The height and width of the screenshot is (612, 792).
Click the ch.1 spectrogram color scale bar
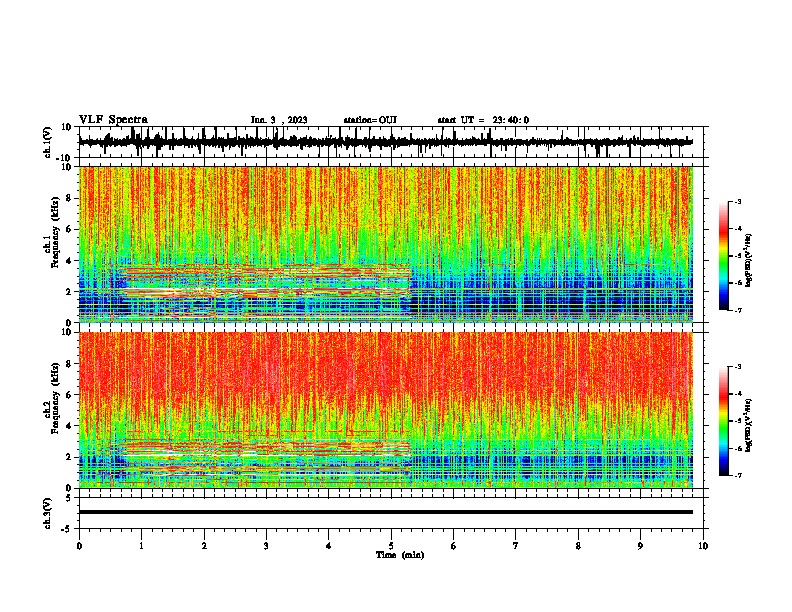pos(723,256)
